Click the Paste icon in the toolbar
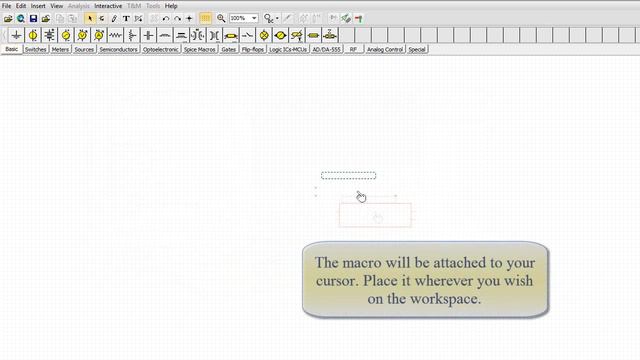 click(72, 18)
